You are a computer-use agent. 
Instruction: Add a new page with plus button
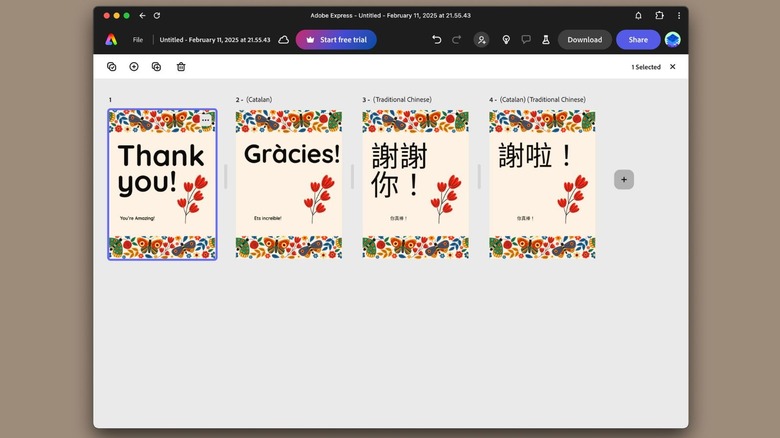624,180
